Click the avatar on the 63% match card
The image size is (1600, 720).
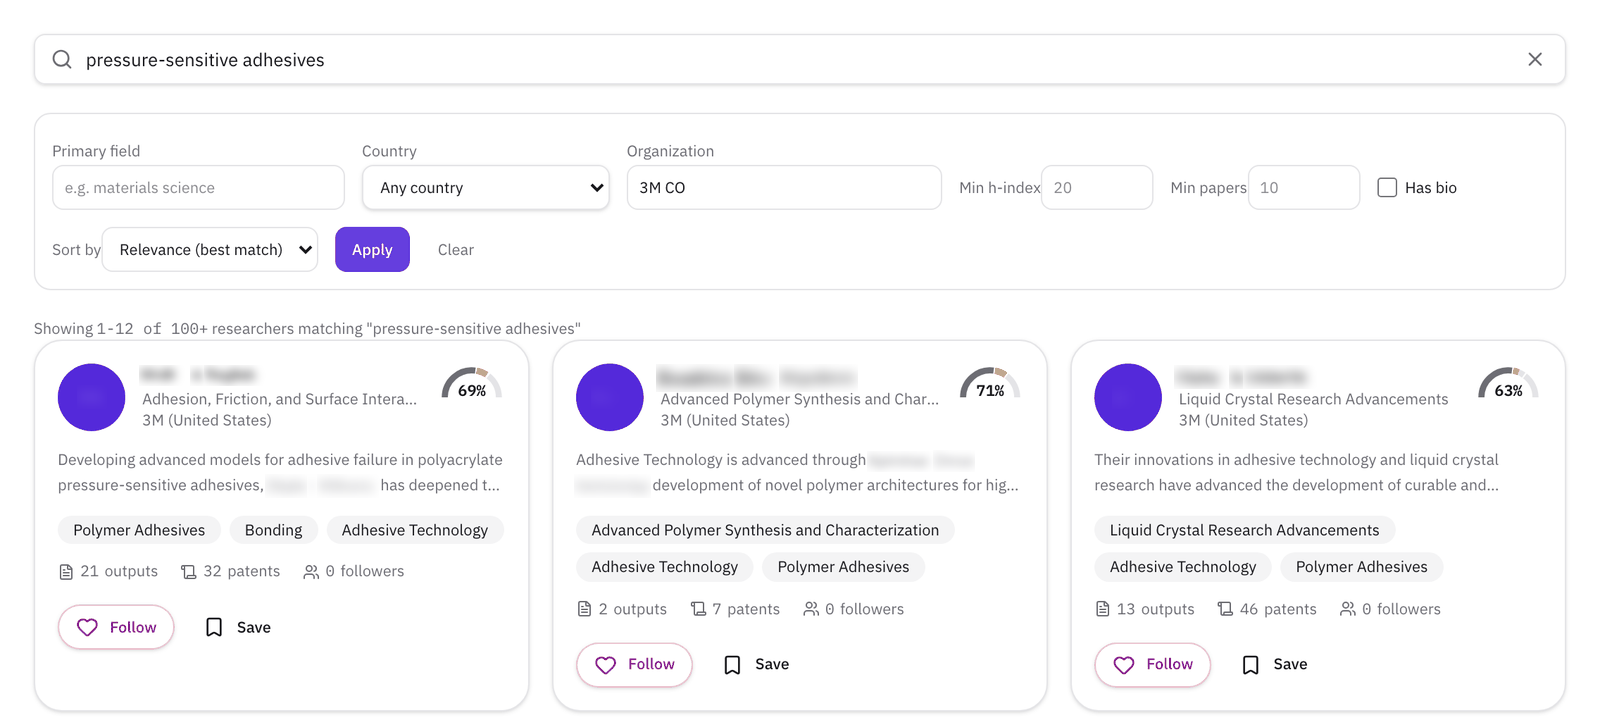(1128, 397)
